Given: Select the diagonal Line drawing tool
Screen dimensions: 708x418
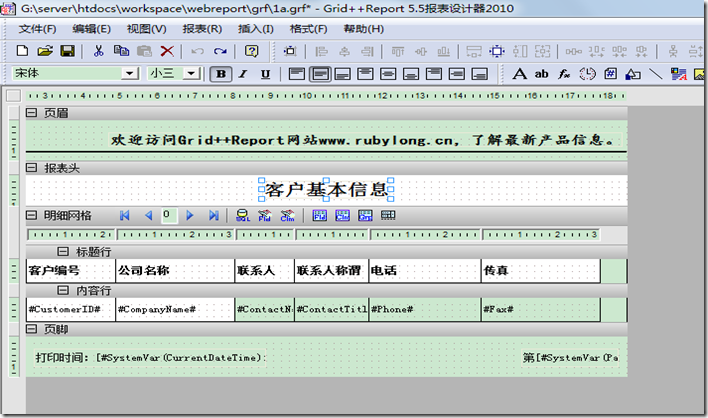Looking at the screenshot, I should 656,74.
